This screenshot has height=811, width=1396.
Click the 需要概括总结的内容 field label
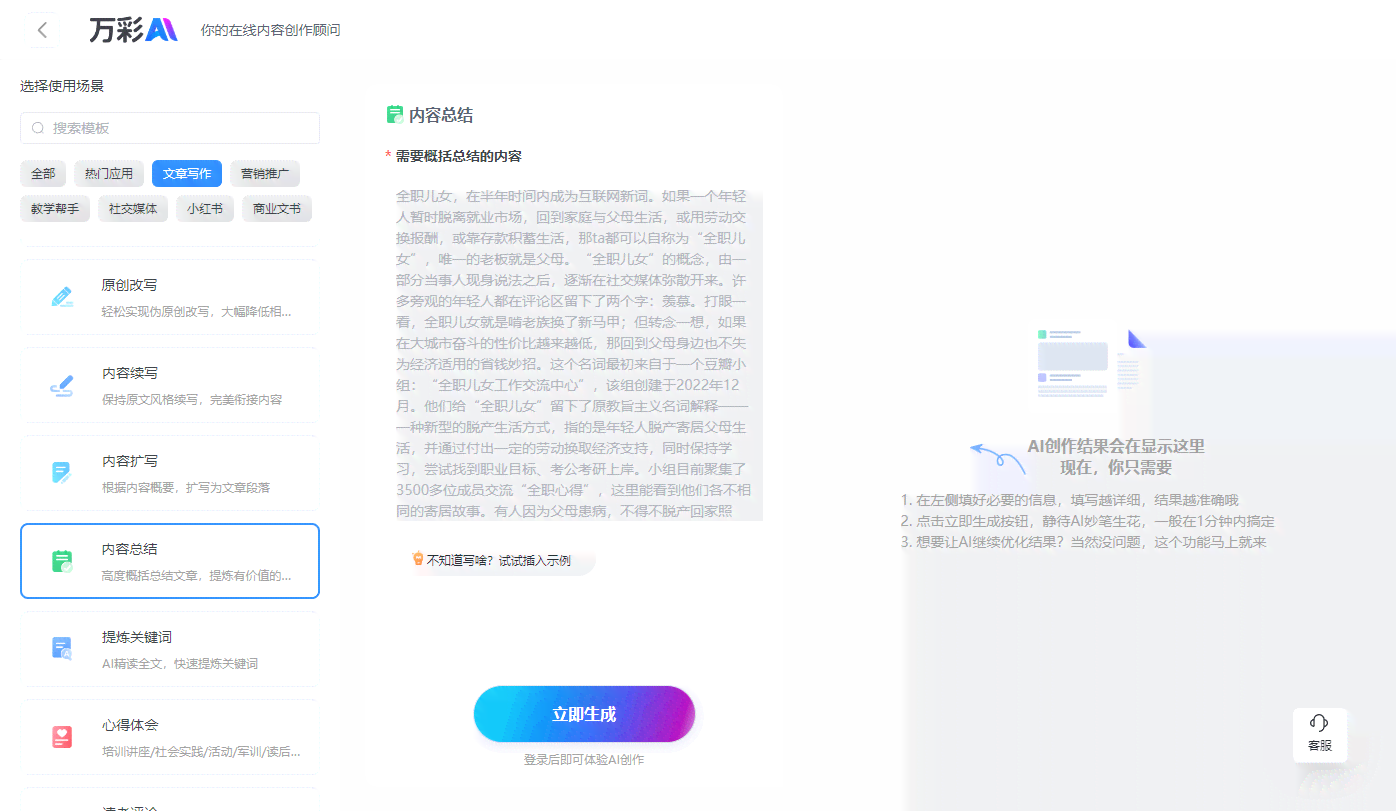[459, 156]
